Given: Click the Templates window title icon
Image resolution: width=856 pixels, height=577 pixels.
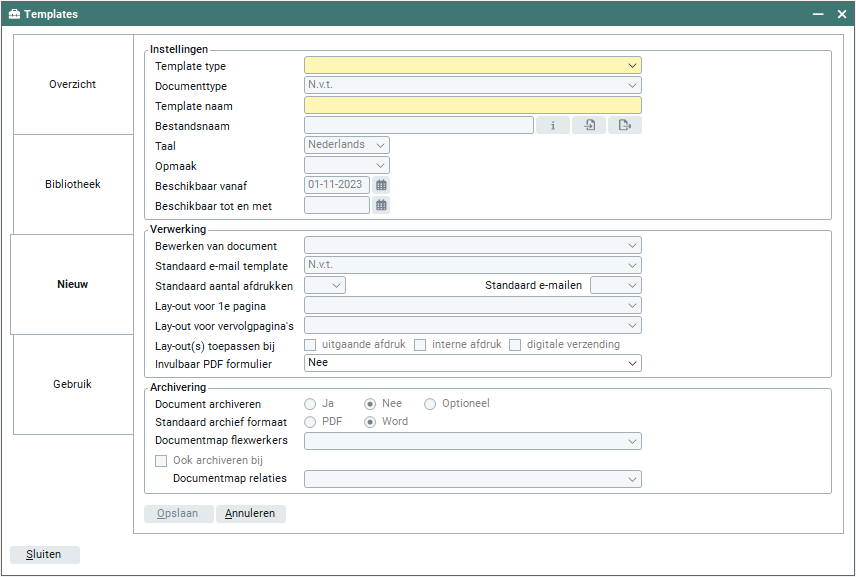Looking at the screenshot, I should click(14, 14).
